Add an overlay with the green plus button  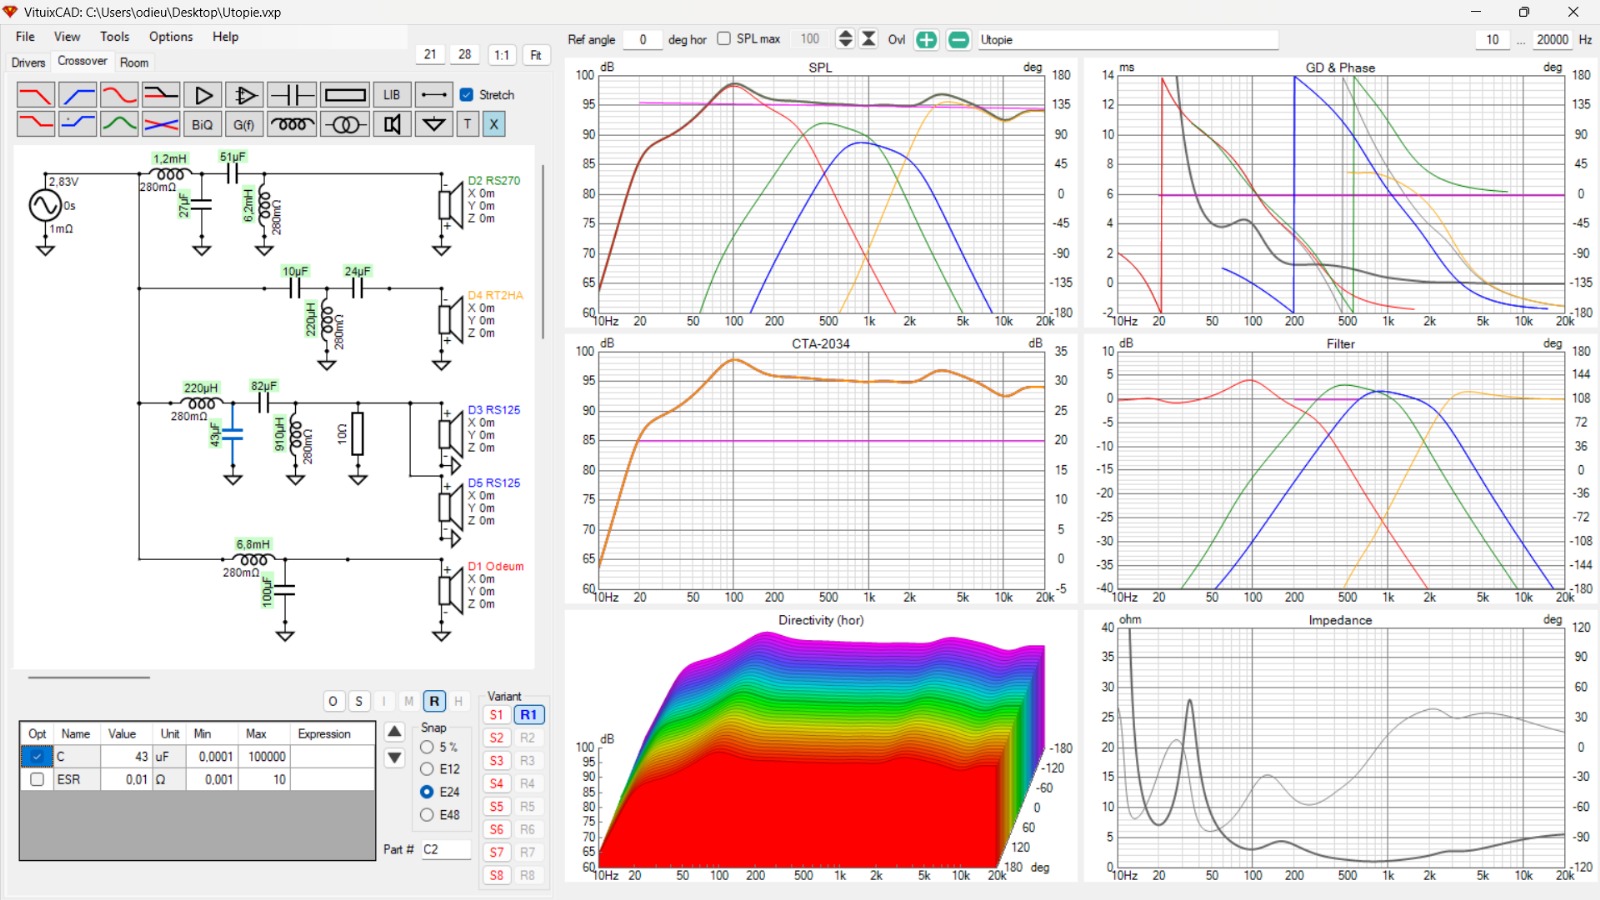click(927, 40)
